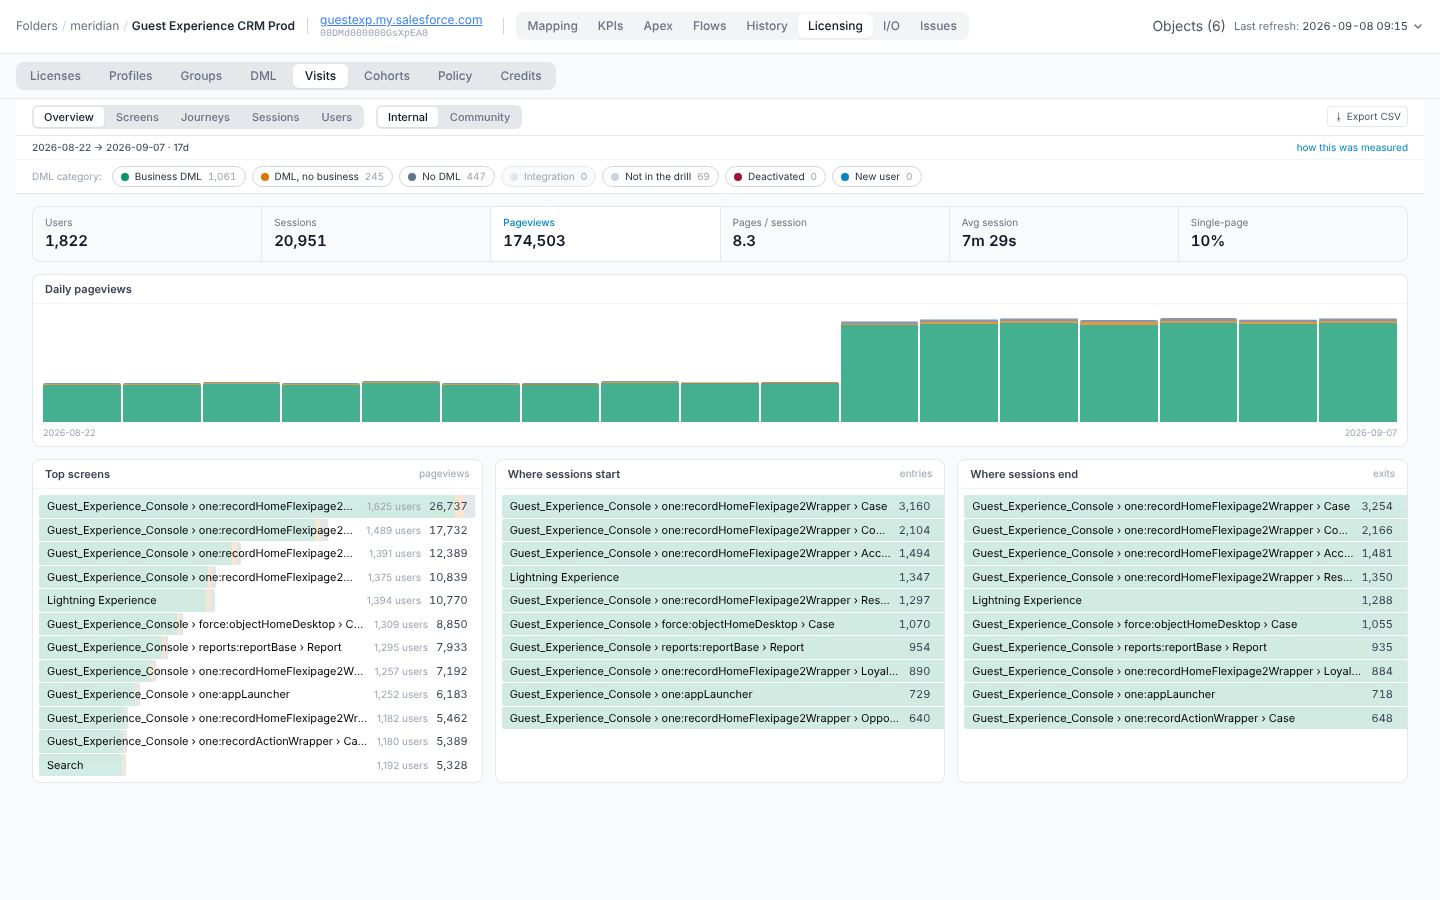Open the Cohorts sub-tab
This screenshot has width=1440, height=900.
point(387,76)
